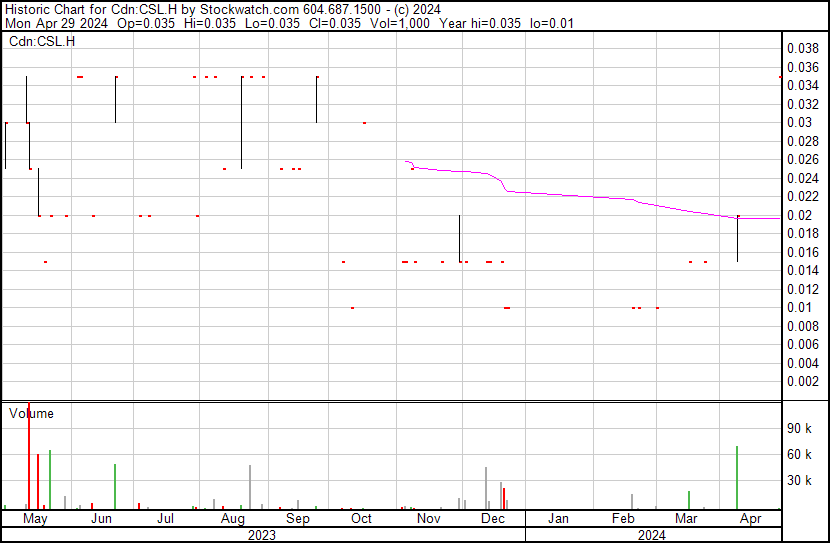Select the 'Oct' month label
Image resolution: width=830 pixels, height=543 pixels.
(362, 519)
